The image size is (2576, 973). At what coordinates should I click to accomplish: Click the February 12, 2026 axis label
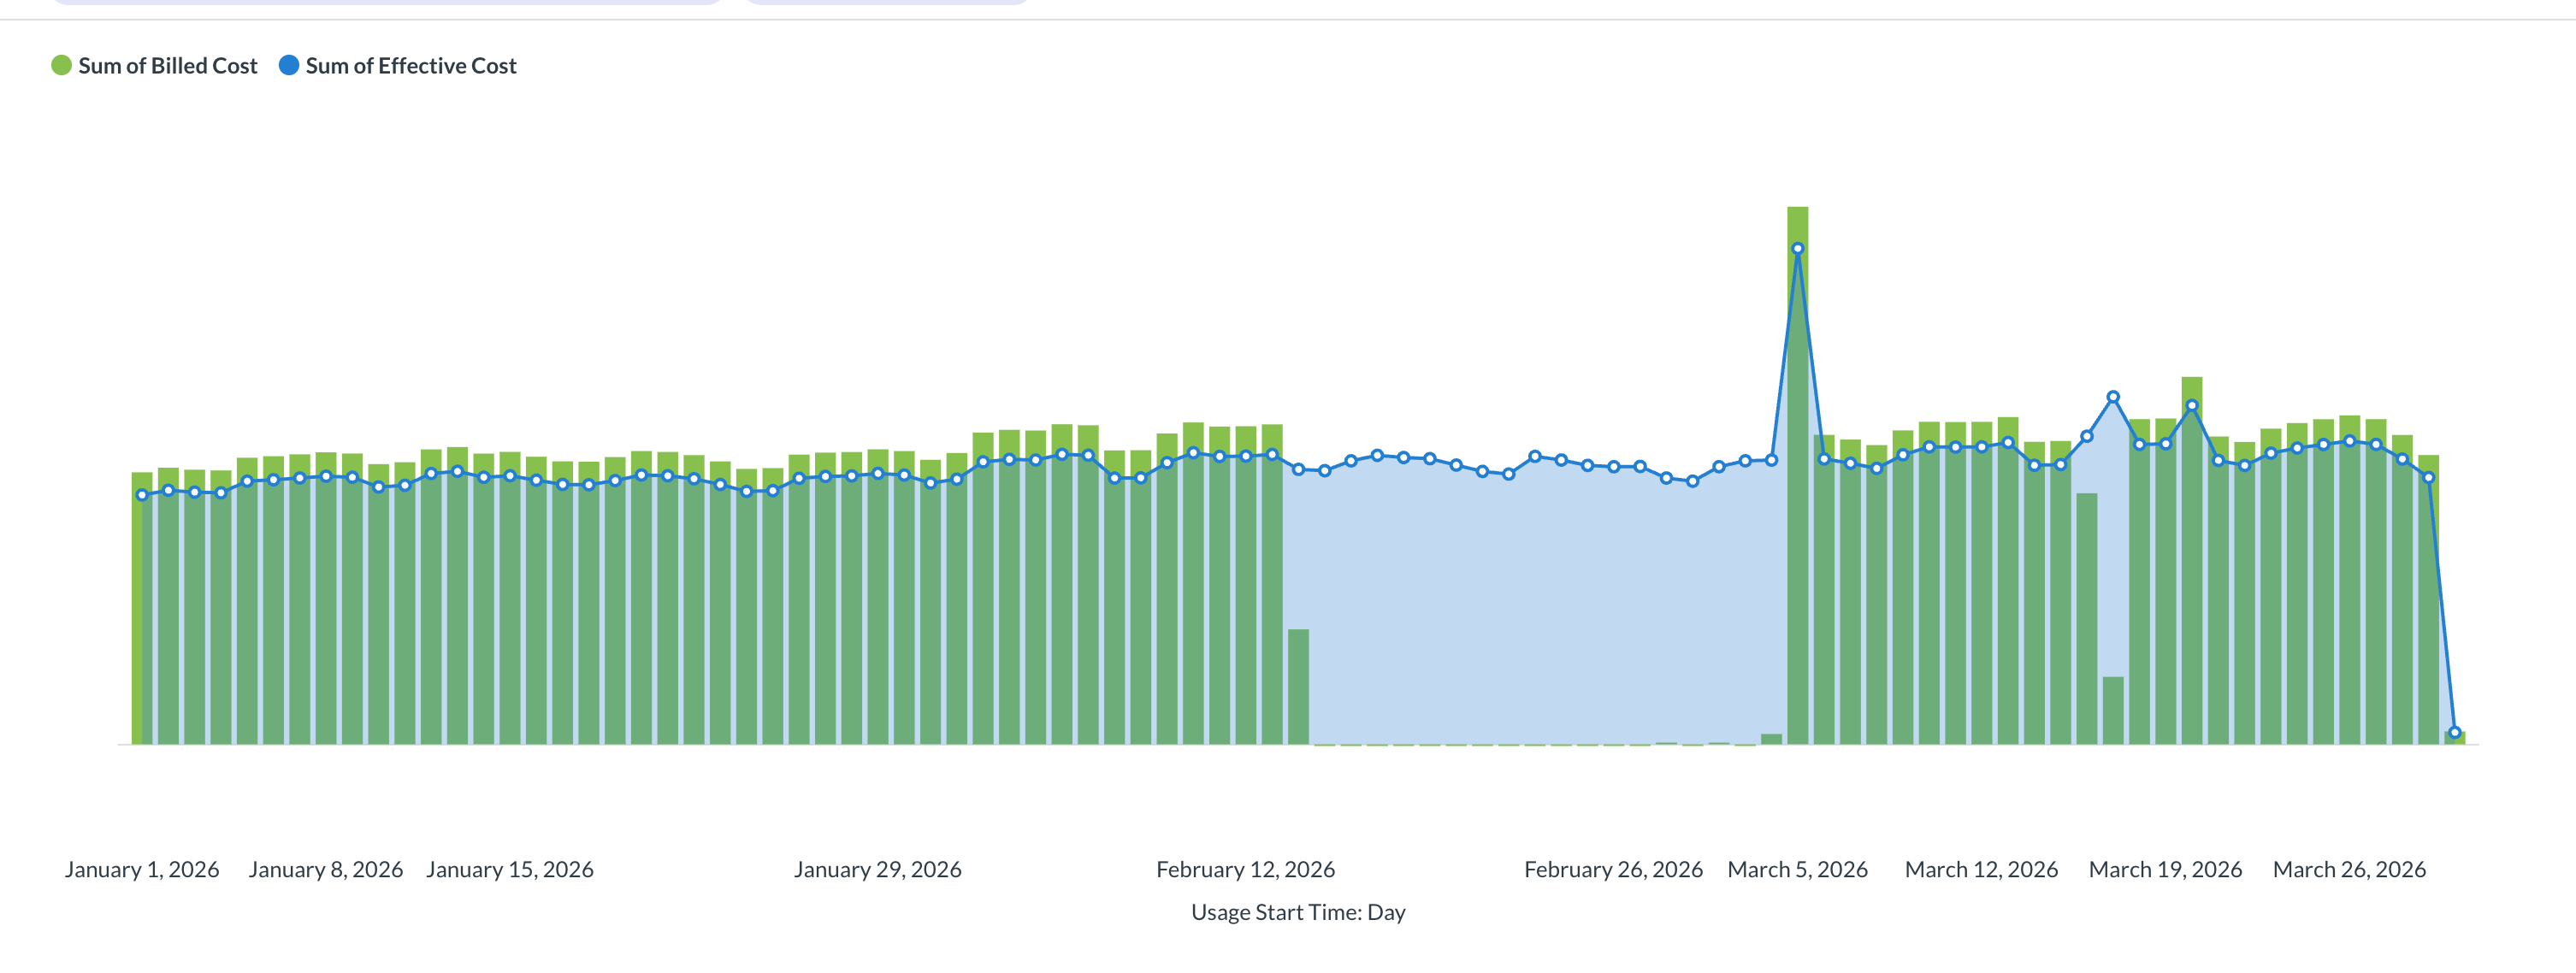coord(1245,870)
